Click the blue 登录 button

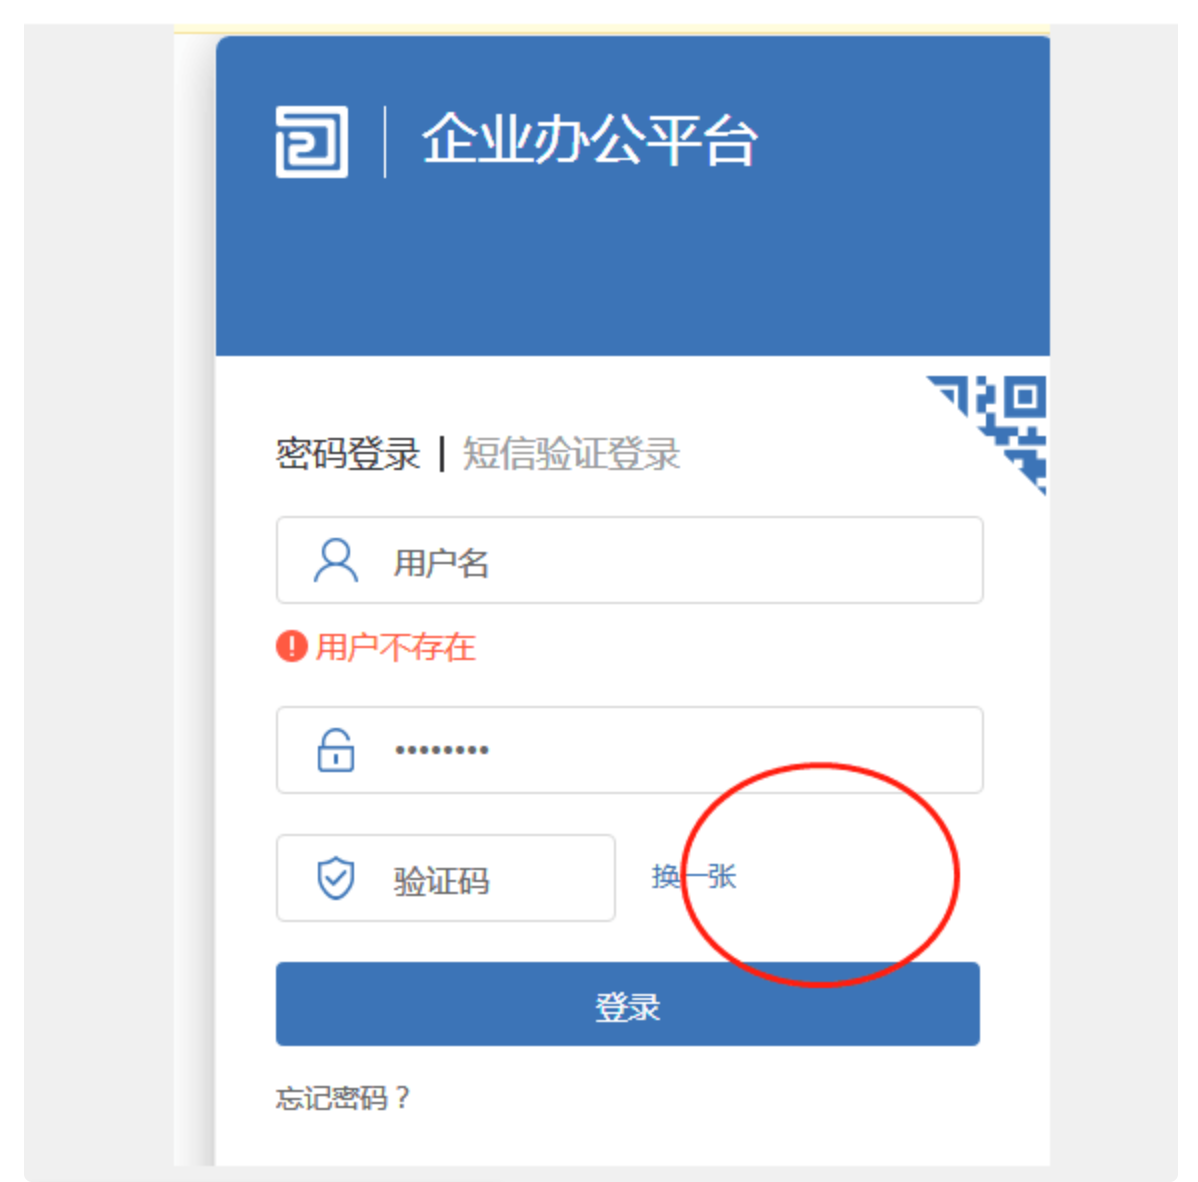click(x=628, y=1004)
